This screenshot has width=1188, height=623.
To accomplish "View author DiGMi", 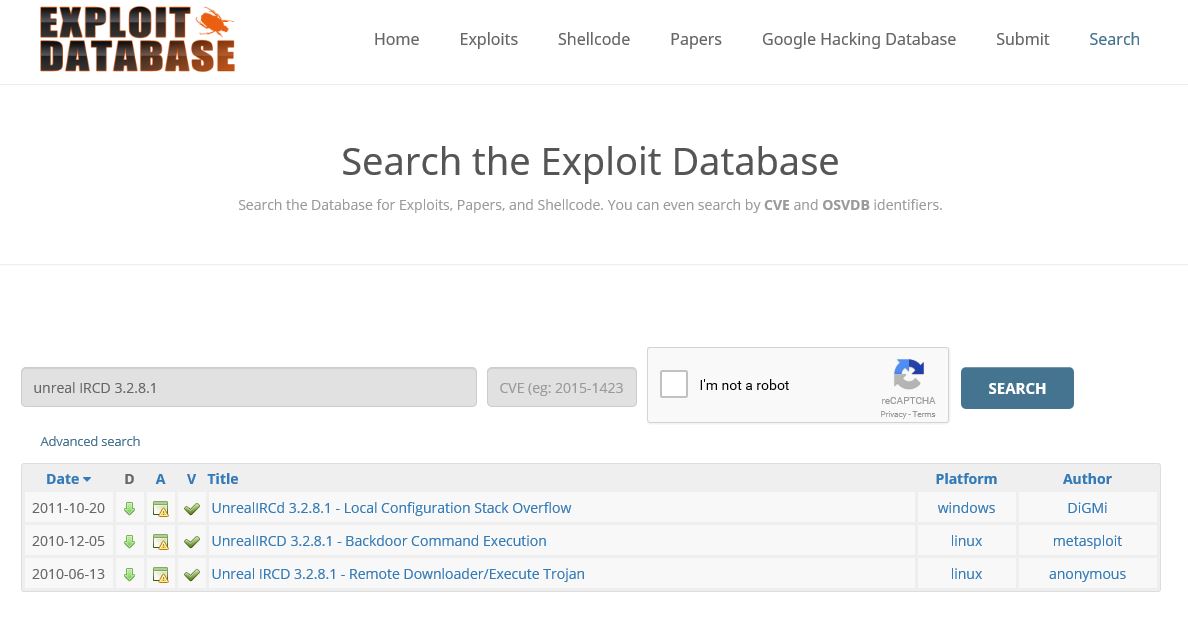I will (1087, 509).
